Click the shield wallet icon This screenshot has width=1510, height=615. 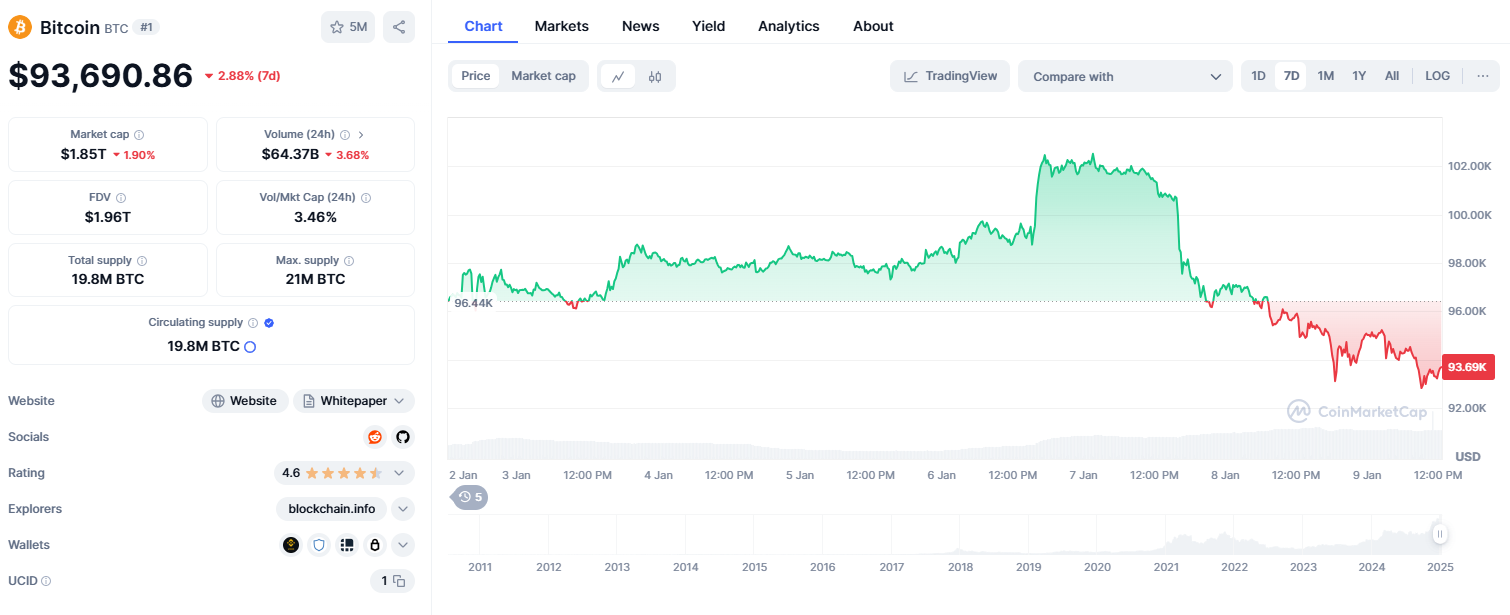319,545
